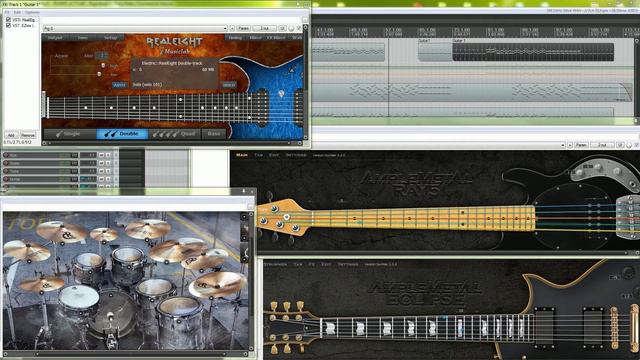
Task: Select Single guitar mode in RealEight
Action: 70,134
